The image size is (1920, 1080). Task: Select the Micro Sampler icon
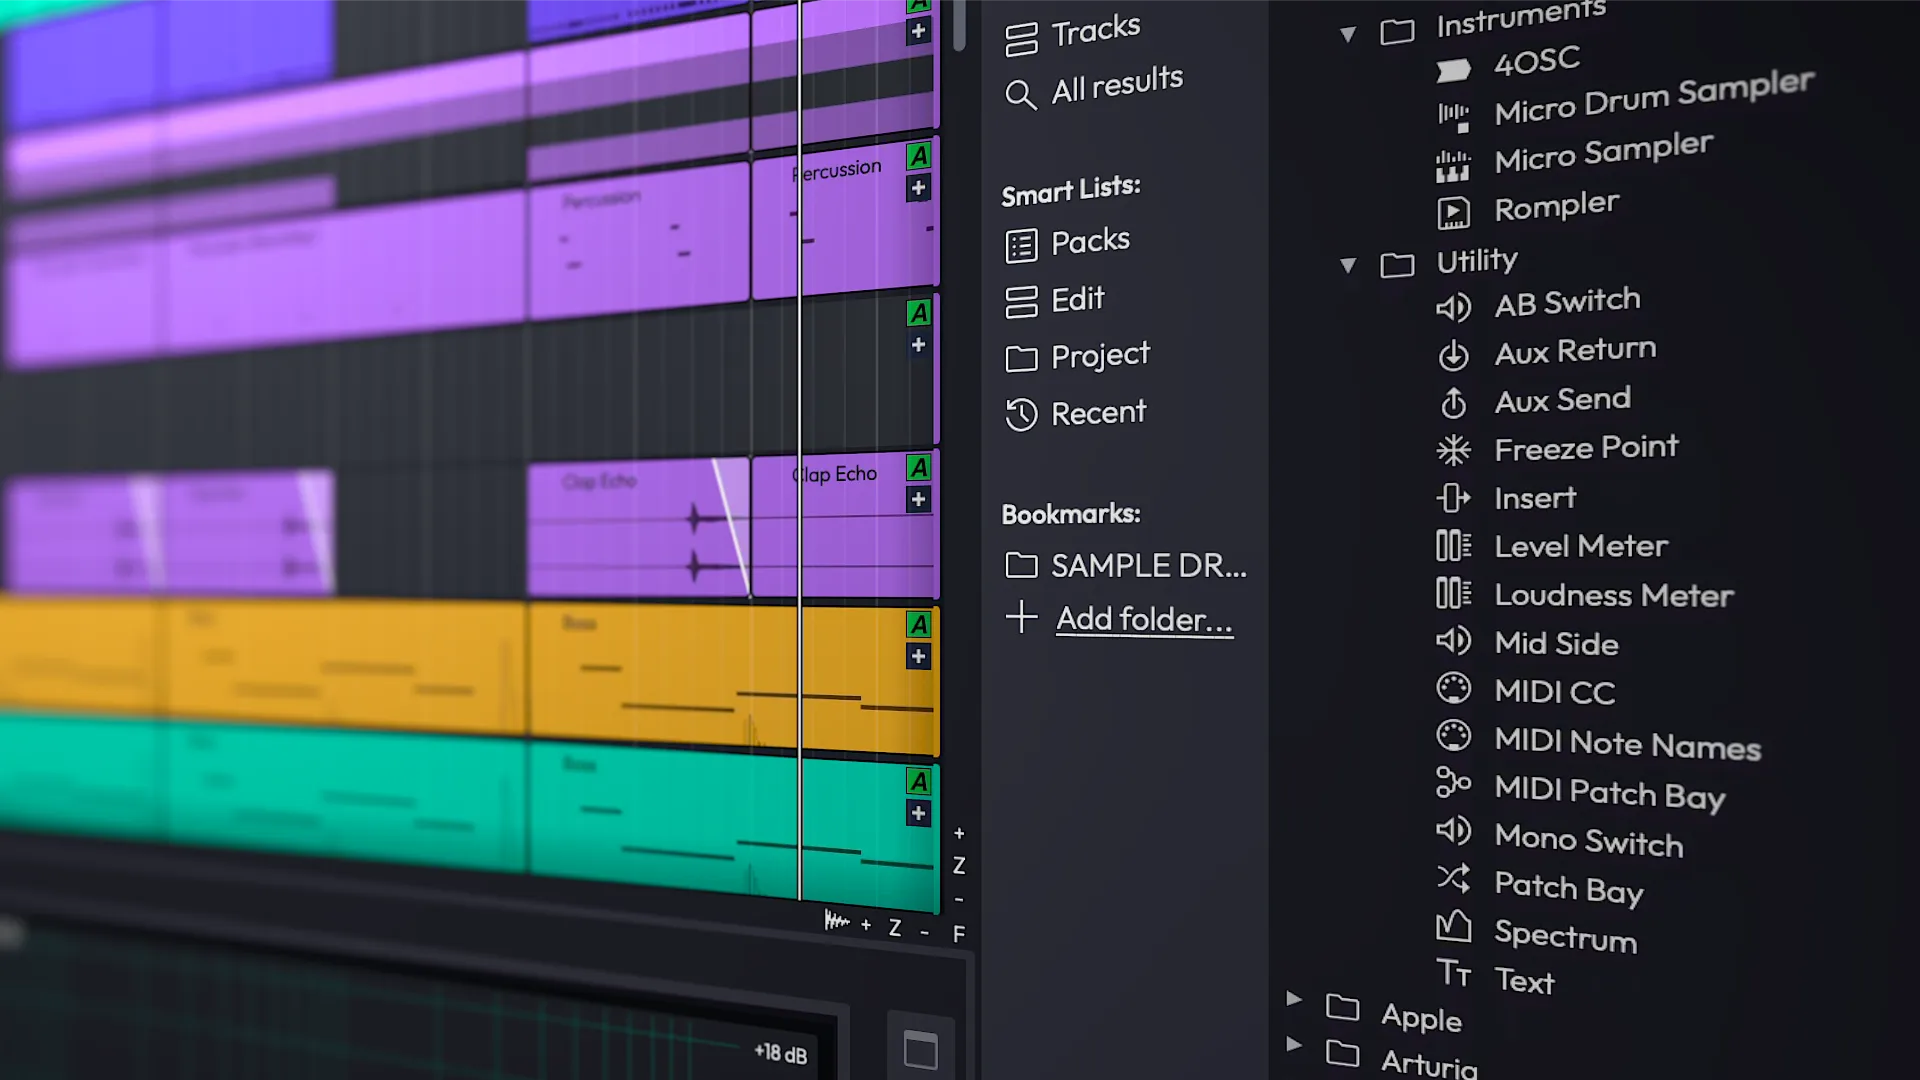[x=1453, y=166]
